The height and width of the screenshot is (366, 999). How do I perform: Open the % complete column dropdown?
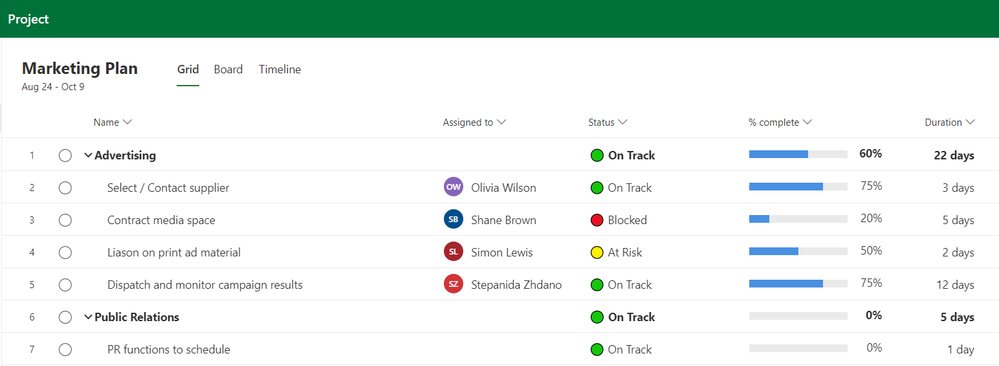(807, 122)
